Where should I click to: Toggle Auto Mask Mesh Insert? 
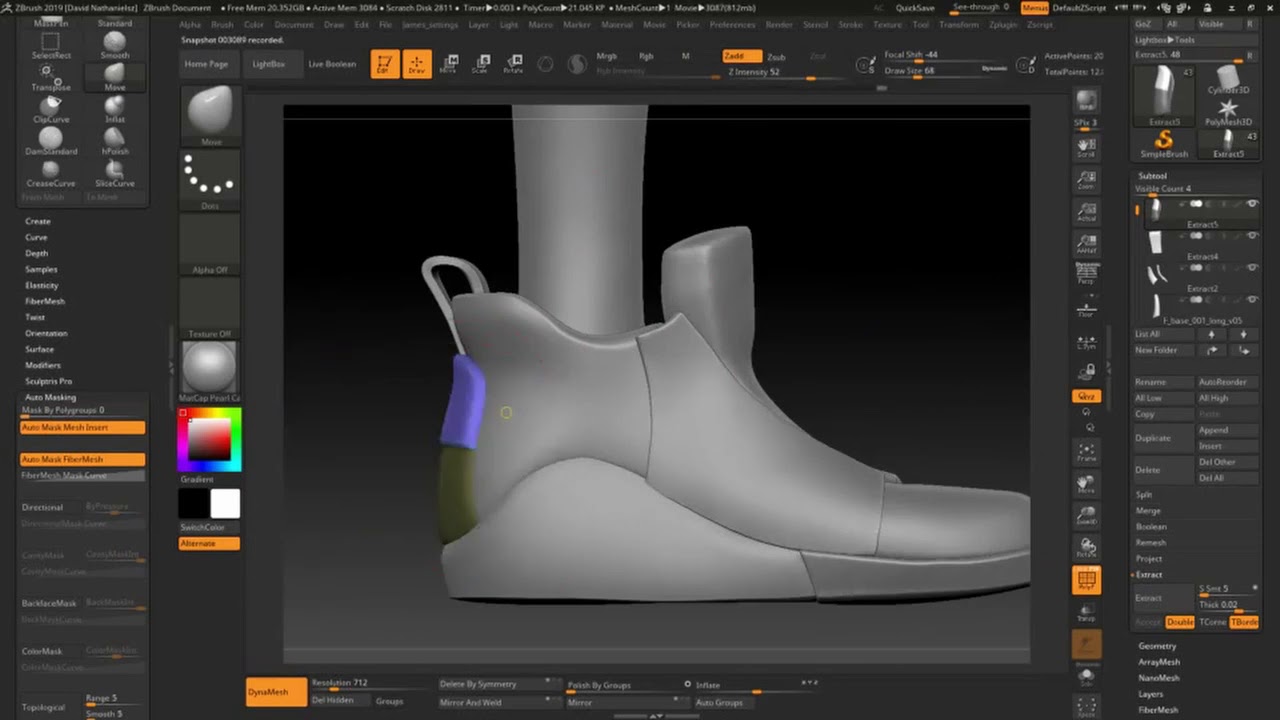pyautogui.click(x=83, y=427)
